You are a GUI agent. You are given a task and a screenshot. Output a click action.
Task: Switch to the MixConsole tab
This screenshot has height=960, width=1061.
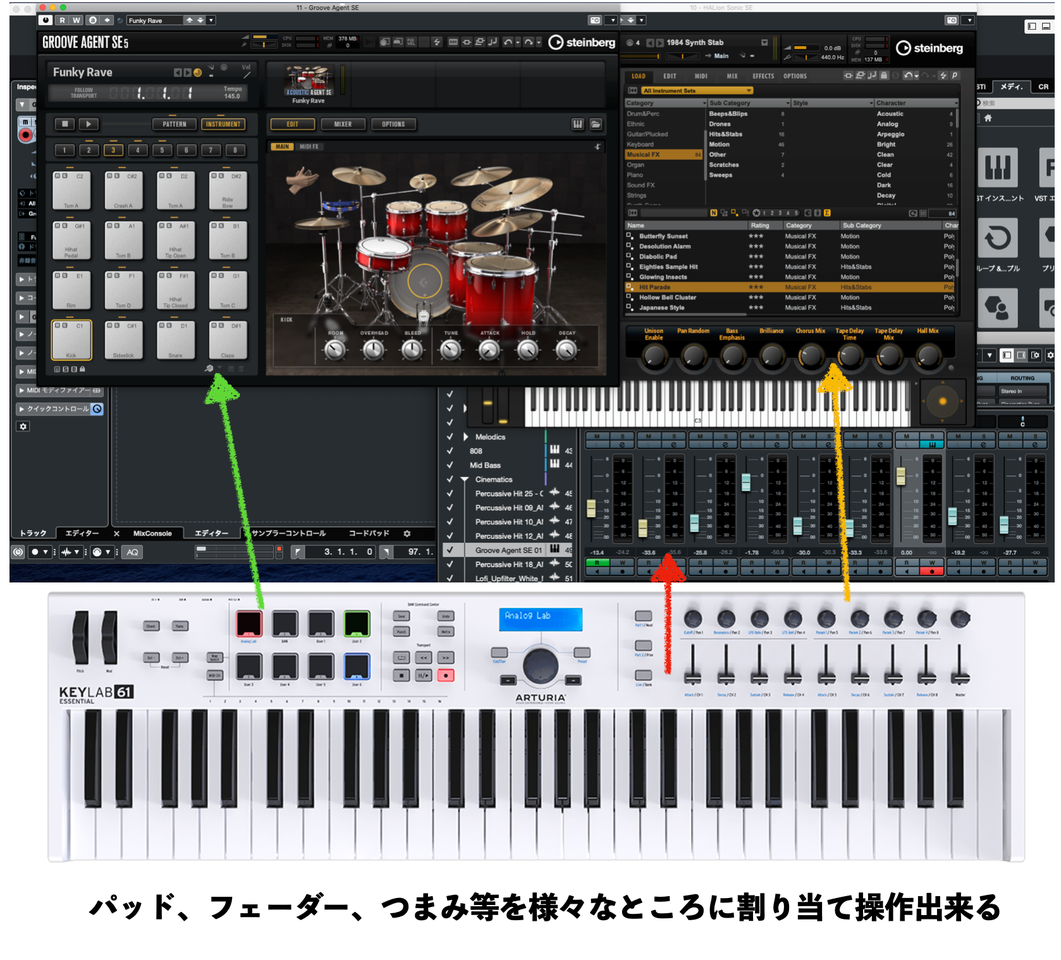[x=152, y=534]
